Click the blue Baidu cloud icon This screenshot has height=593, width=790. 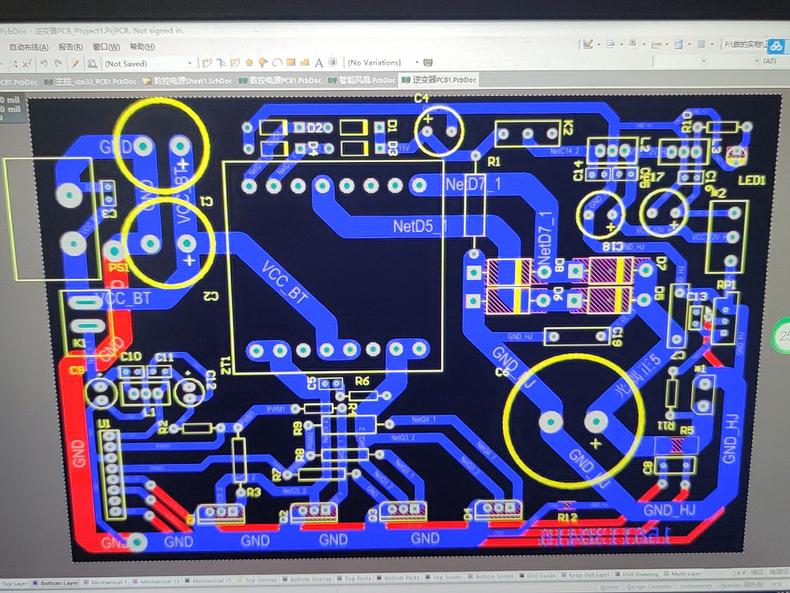[777, 46]
